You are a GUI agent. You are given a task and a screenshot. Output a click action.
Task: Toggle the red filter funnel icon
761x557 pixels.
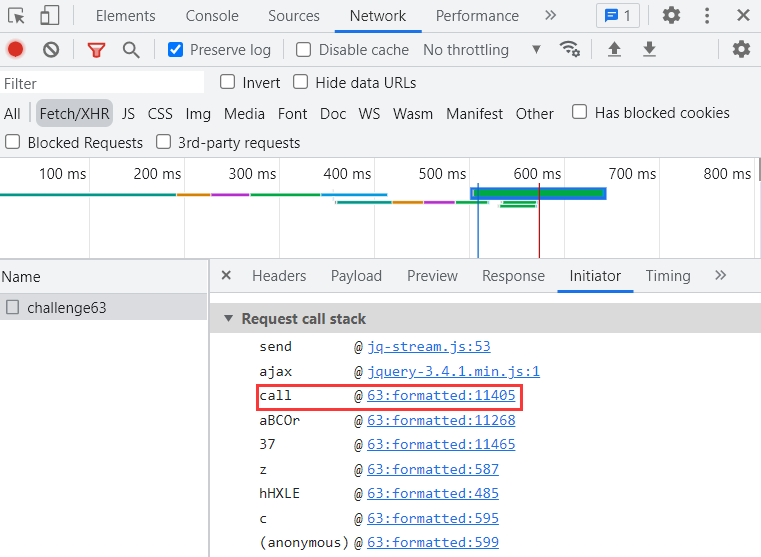pos(96,50)
